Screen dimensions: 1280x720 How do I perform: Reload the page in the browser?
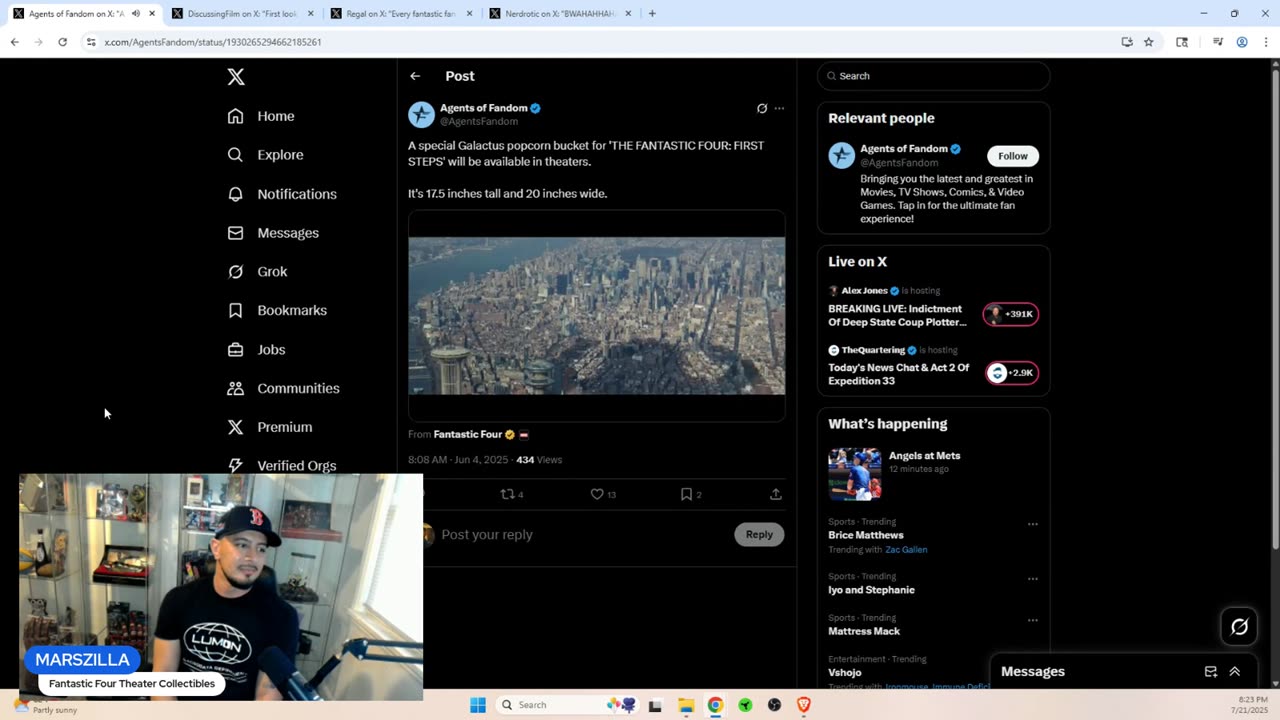(62, 42)
